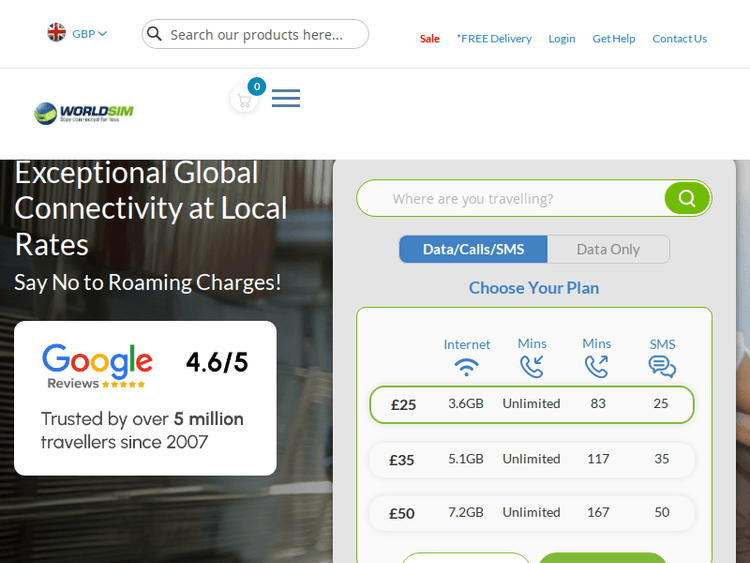Open the Sale menu item
This screenshot has height=563, width=750.
[x=430, y=39]
